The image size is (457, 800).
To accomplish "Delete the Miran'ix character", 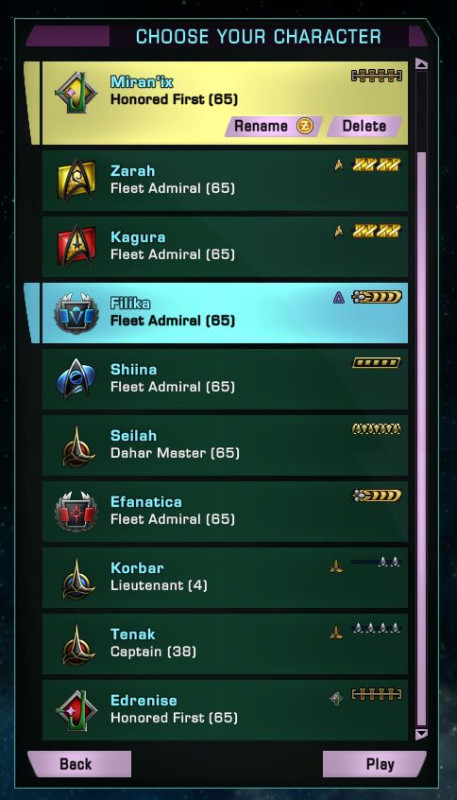I will tap(364, 126).
